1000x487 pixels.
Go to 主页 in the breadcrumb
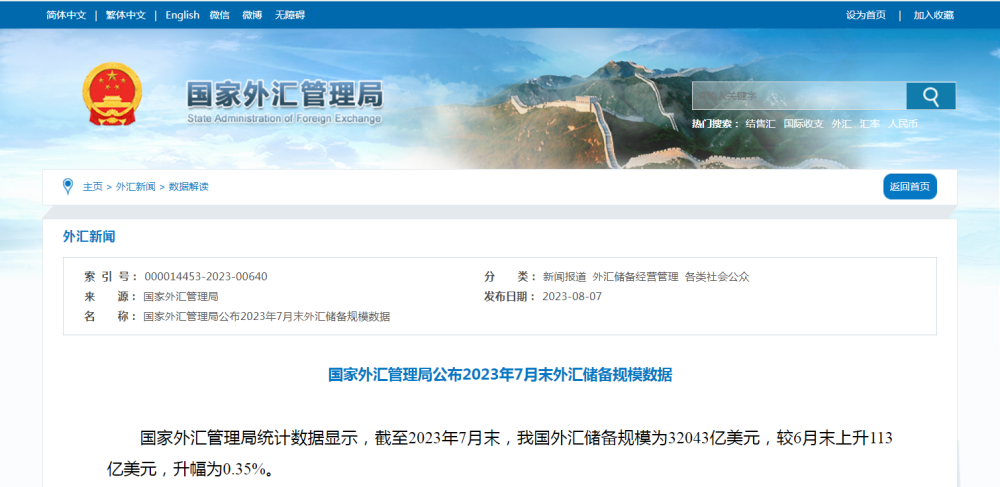click(92, 187)
